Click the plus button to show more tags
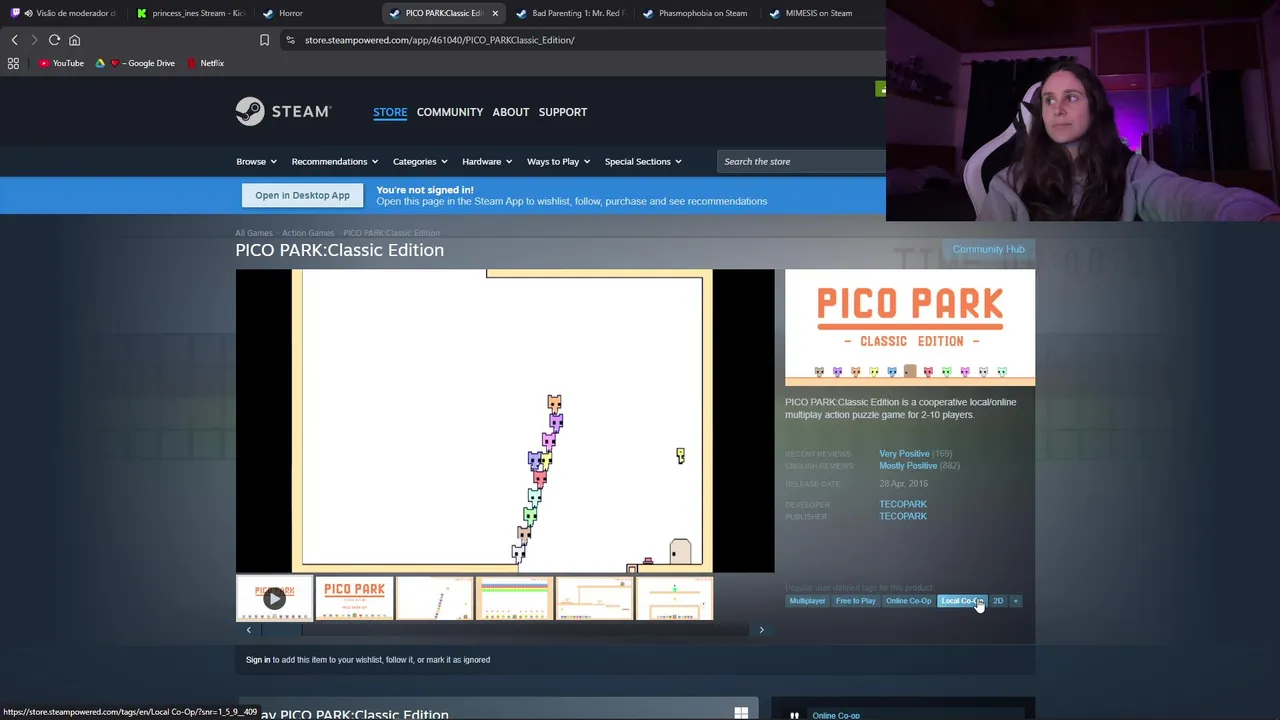The image size is (1280, 720). 1015,601
